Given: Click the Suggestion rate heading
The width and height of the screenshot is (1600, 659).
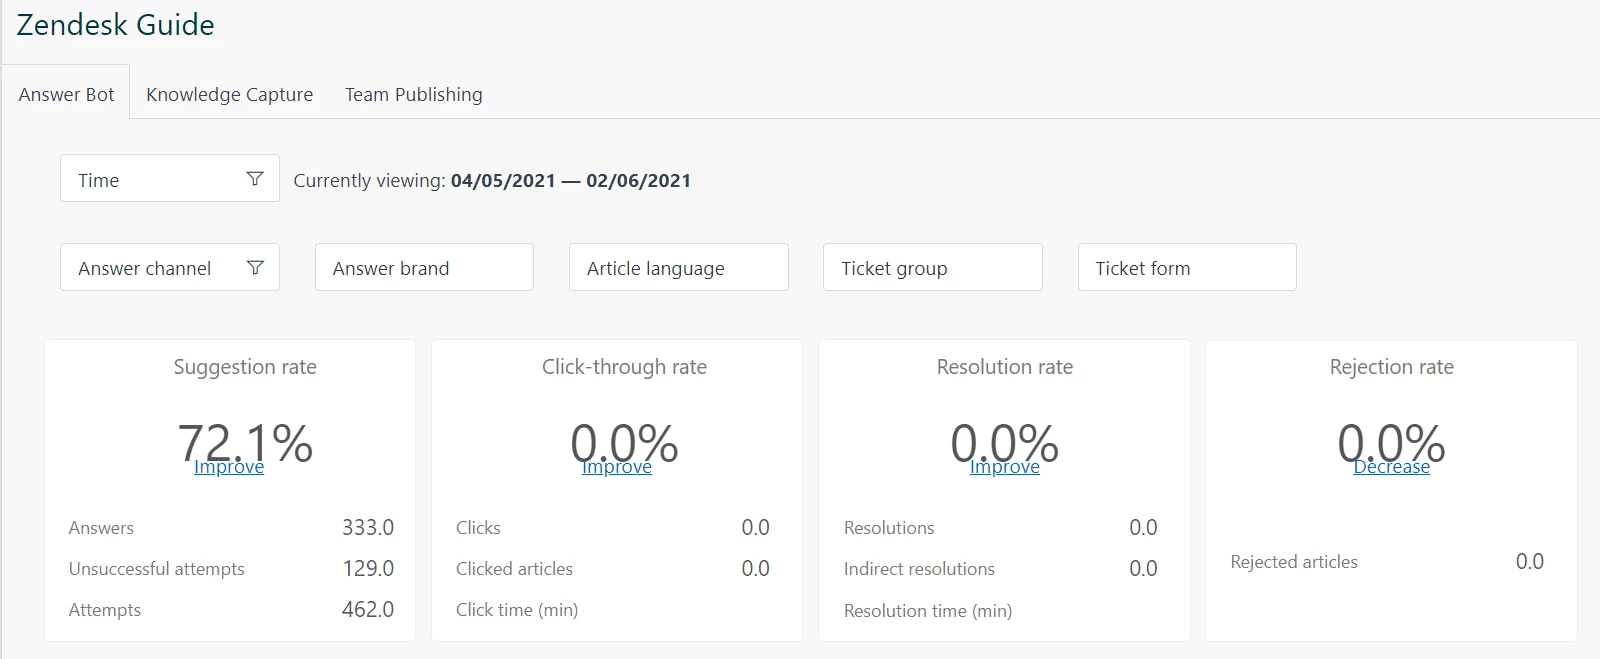Looking at the screenshot, I should pos(245,367).
